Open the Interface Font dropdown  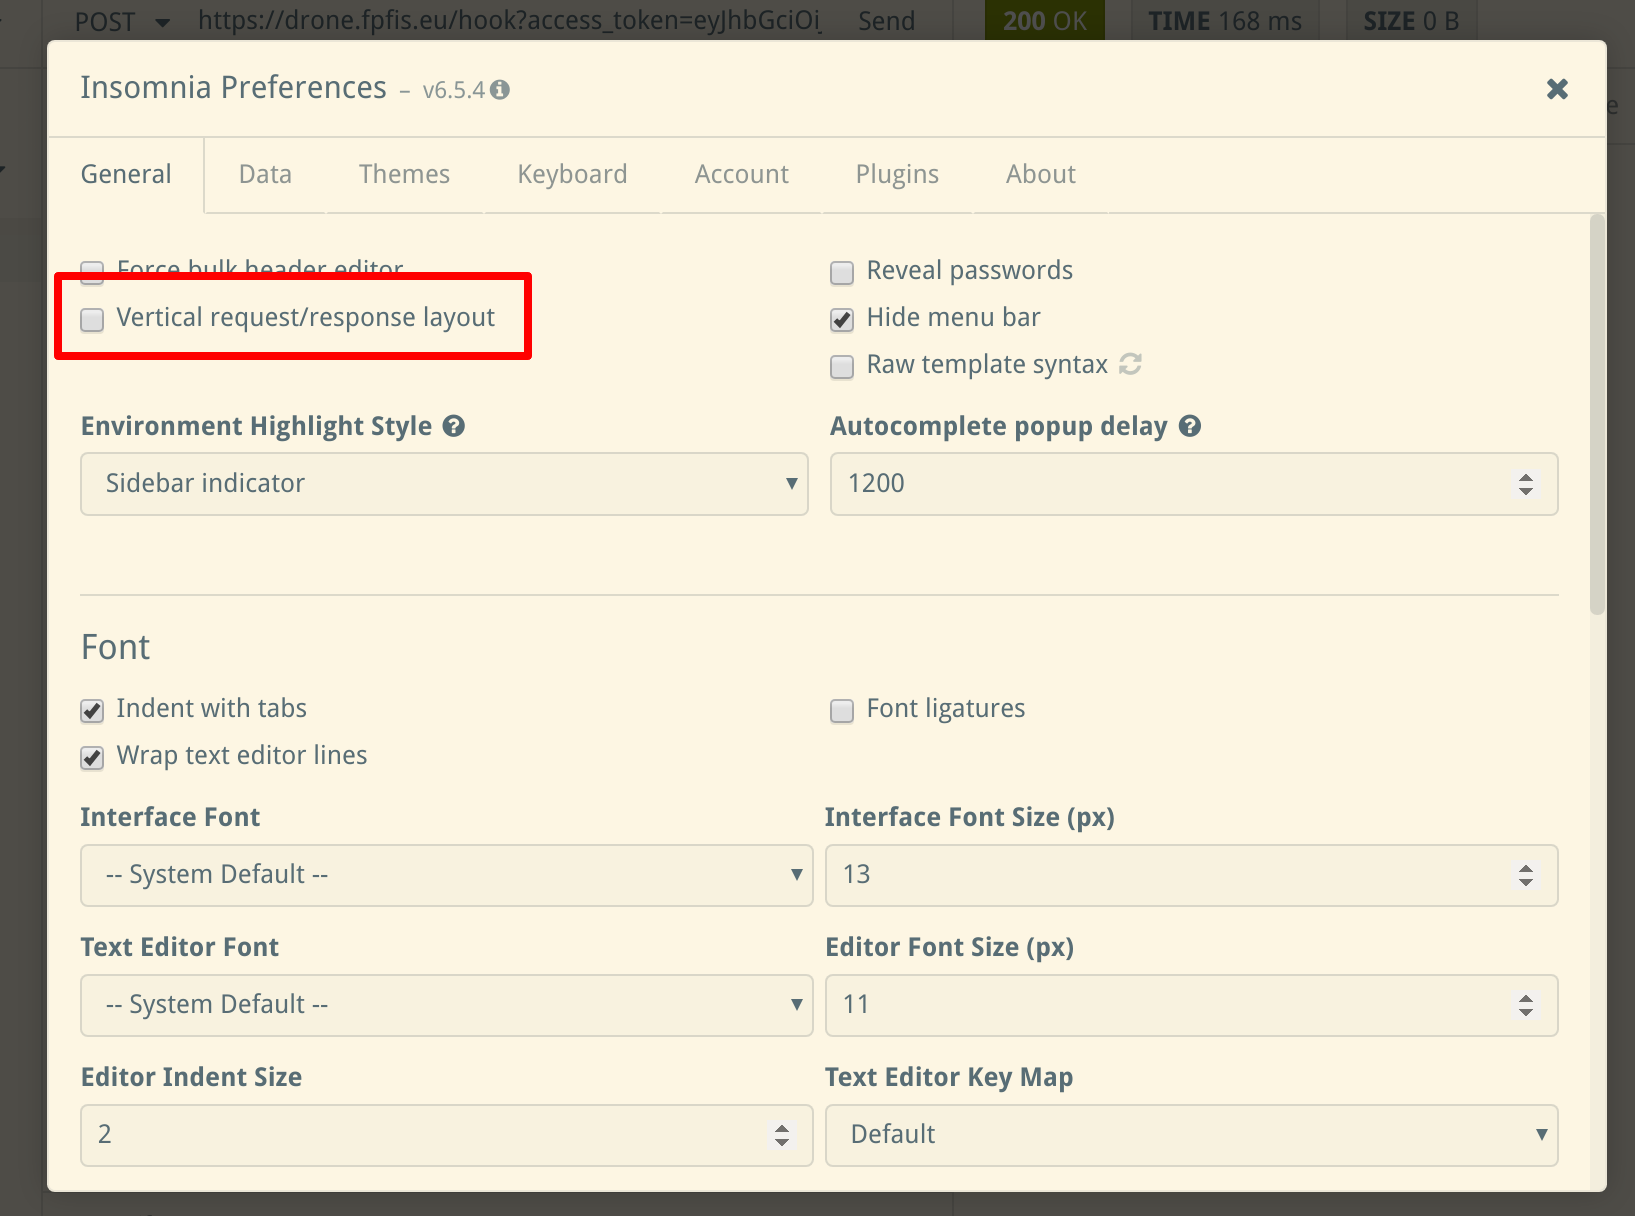click(447, 875)
